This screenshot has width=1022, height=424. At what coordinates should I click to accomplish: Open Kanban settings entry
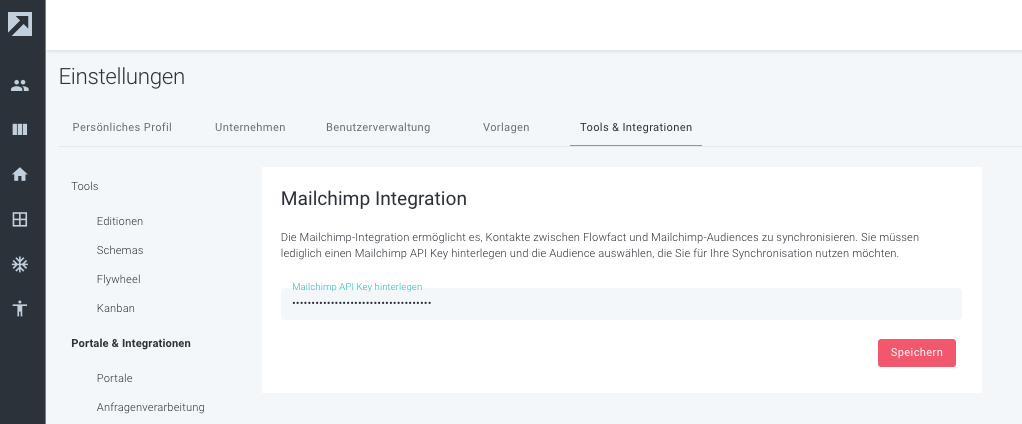[115, 308]
